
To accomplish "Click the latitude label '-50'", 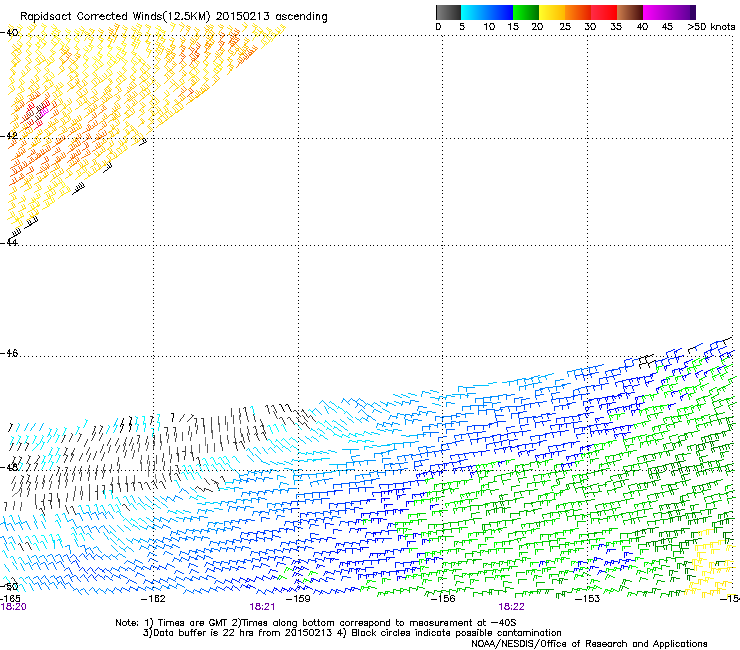I will click(x=9, y=586).
